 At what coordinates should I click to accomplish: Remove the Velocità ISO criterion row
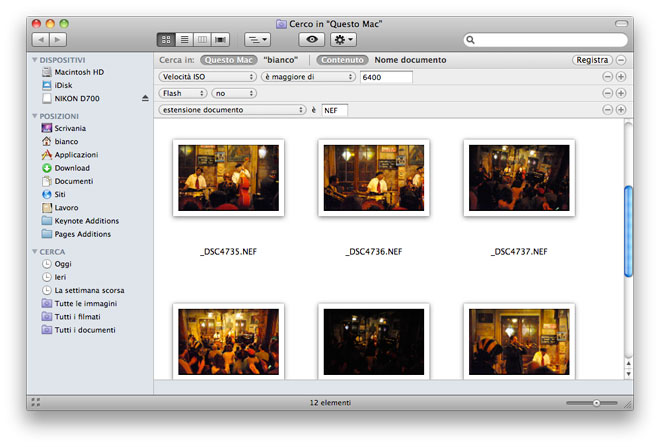[607, 77]
